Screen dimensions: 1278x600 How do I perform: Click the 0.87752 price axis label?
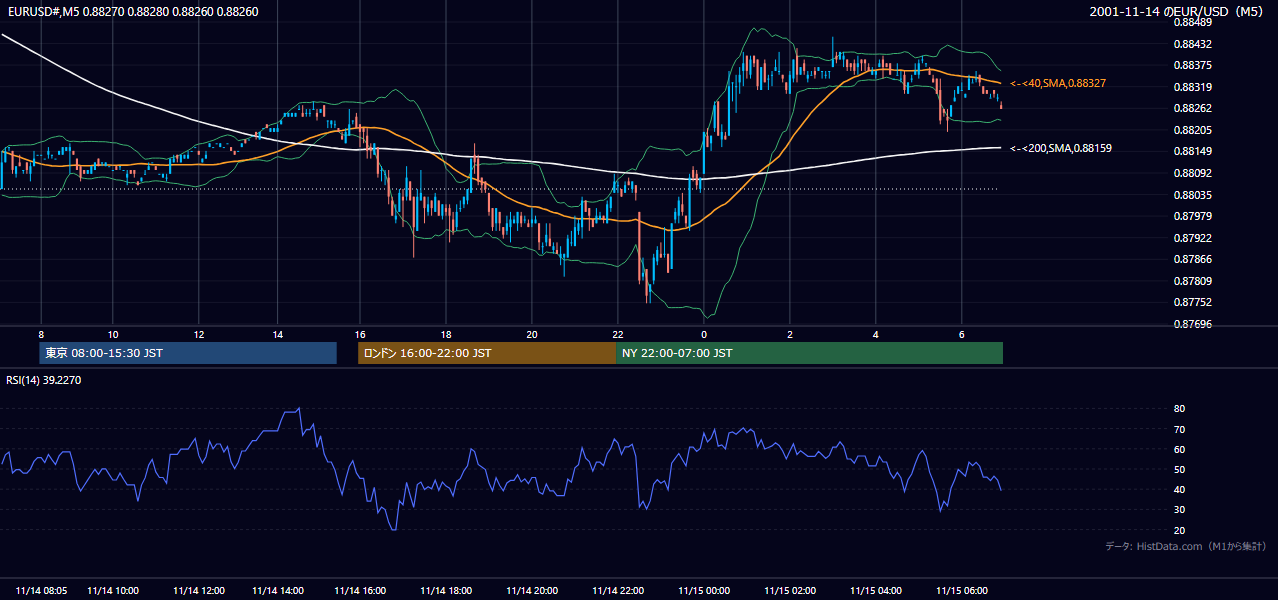click(1192, 302)
